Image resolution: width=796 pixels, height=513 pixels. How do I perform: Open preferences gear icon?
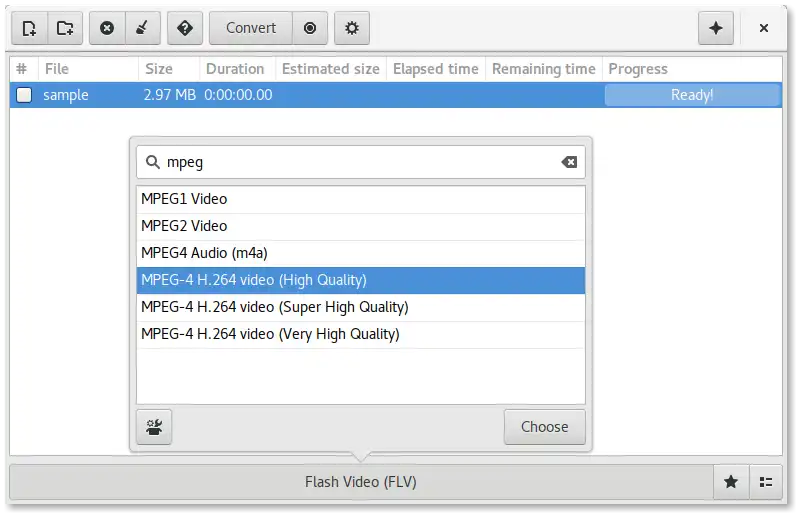point(352,28)
